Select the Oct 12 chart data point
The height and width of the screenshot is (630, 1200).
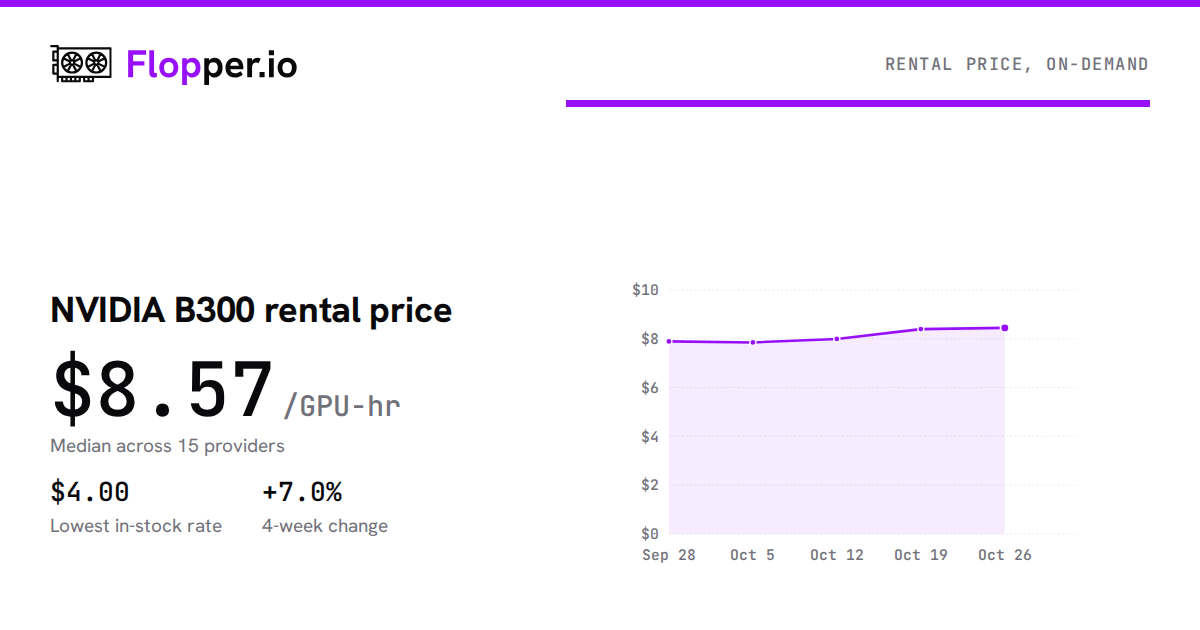pyautogui.click(x=837, y=339)
